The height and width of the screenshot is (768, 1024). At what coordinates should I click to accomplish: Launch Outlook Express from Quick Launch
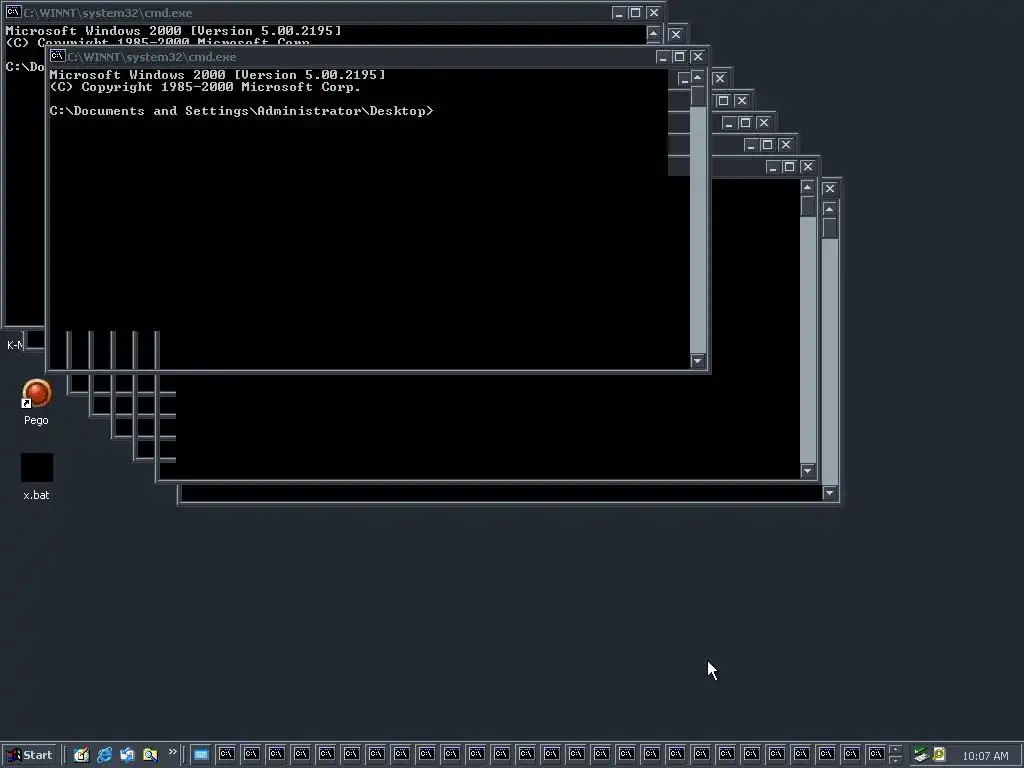pos(127,755)
